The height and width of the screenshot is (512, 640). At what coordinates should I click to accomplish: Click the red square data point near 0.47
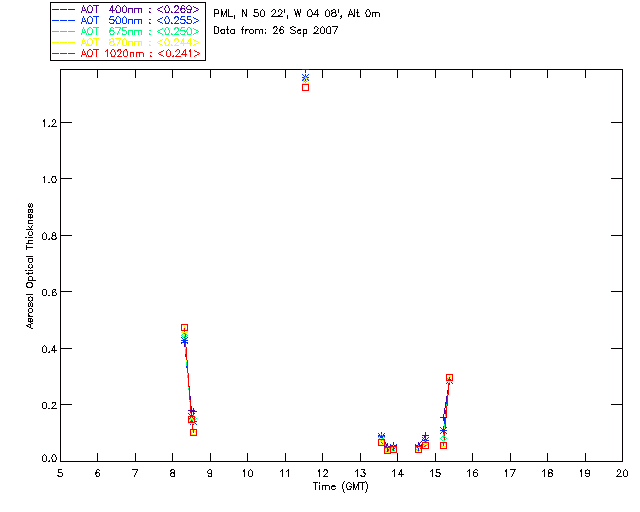click(x=184, y=328)
